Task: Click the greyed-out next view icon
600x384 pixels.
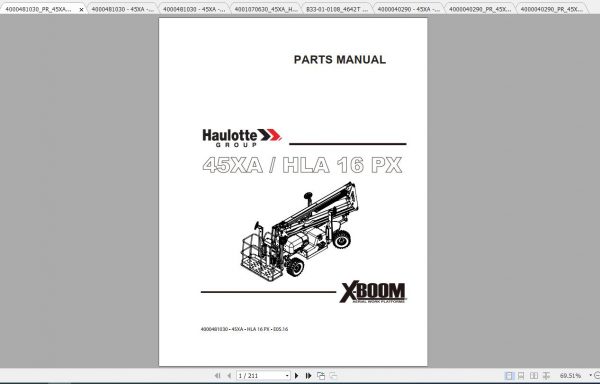Action: [x=333, y=376]
